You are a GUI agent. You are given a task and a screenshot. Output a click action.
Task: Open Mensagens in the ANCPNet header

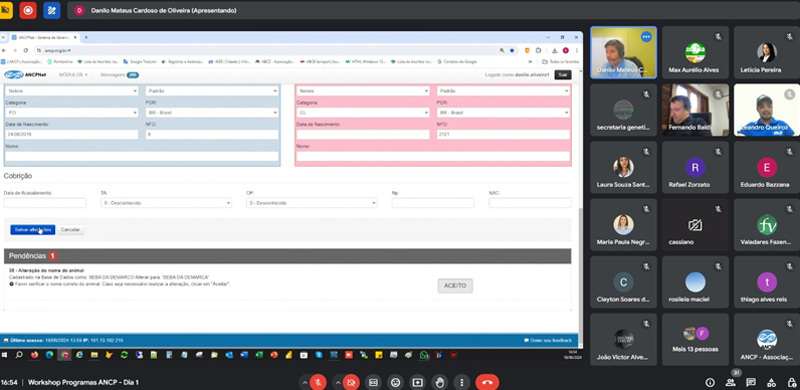pyautogui.click(x=119, y=75)
